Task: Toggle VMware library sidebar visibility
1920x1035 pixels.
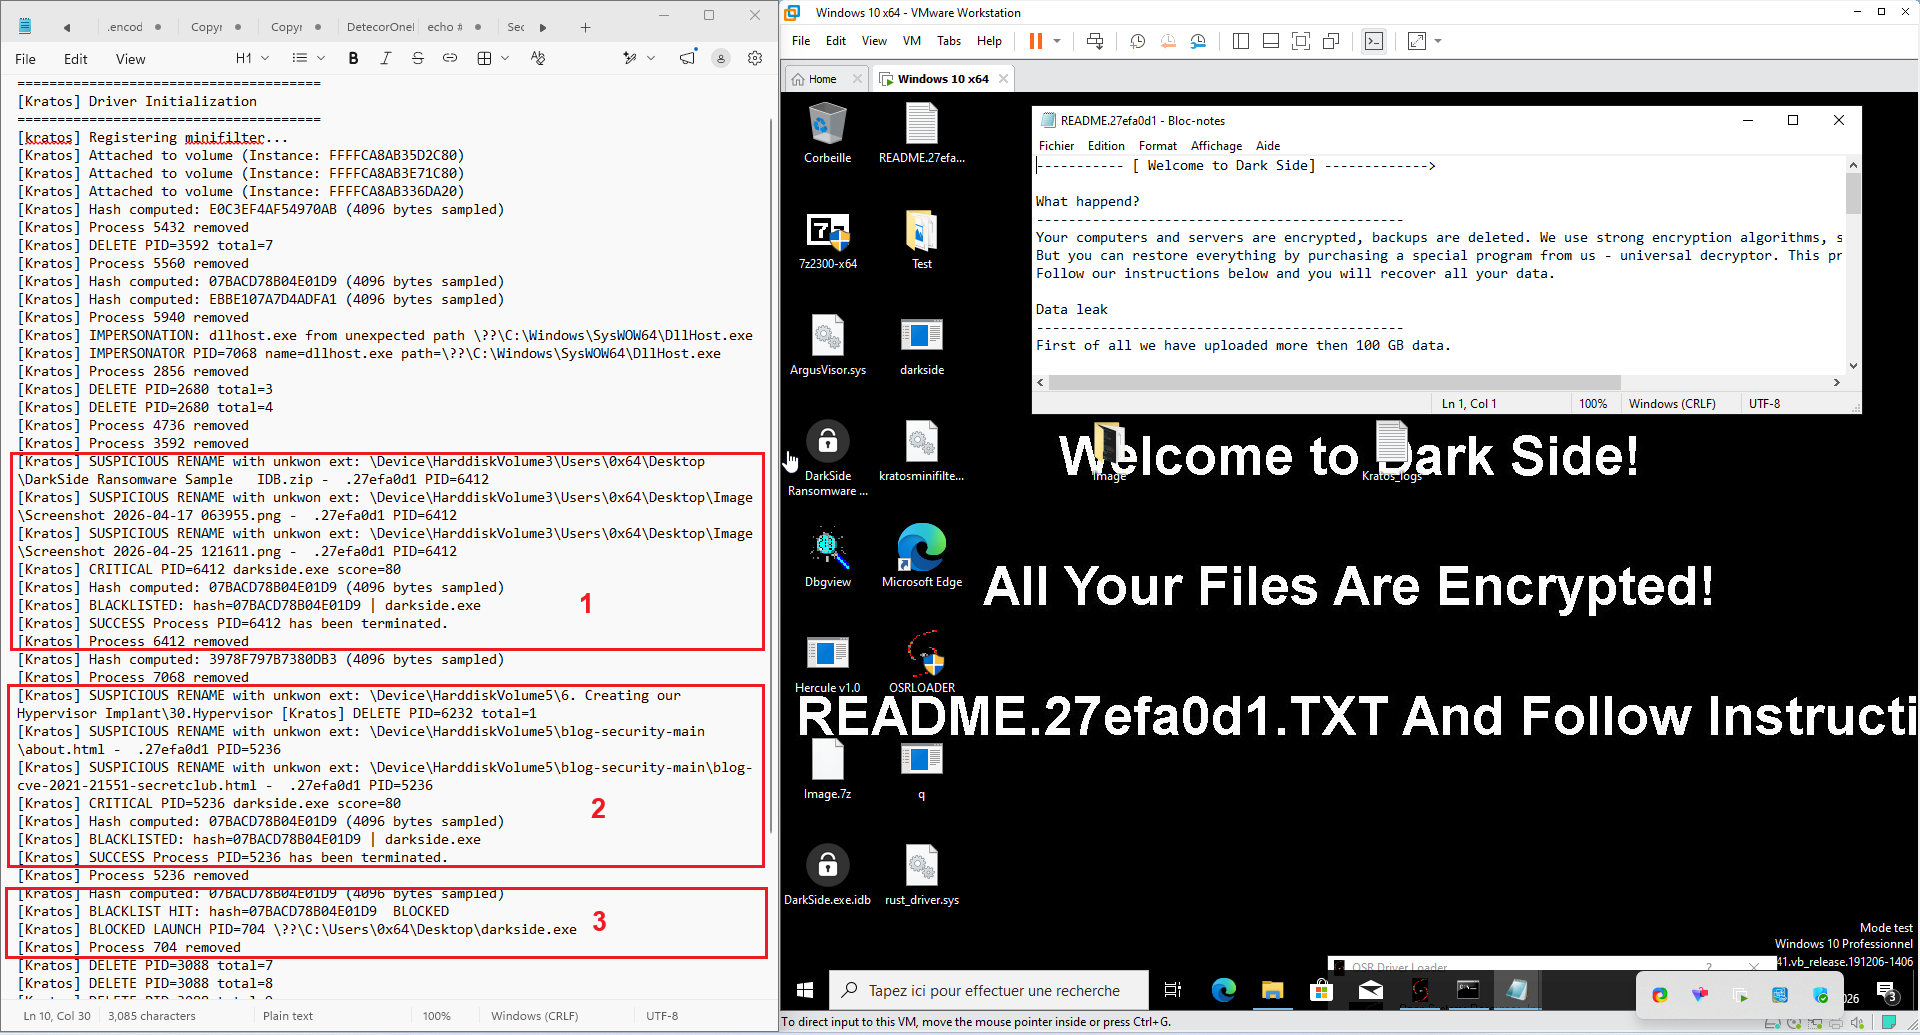Action: 1241,41
